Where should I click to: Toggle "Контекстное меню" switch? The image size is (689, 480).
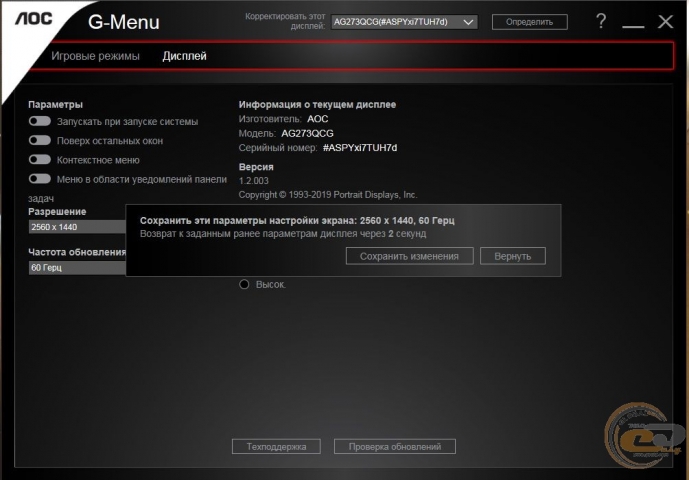point(40,160)
